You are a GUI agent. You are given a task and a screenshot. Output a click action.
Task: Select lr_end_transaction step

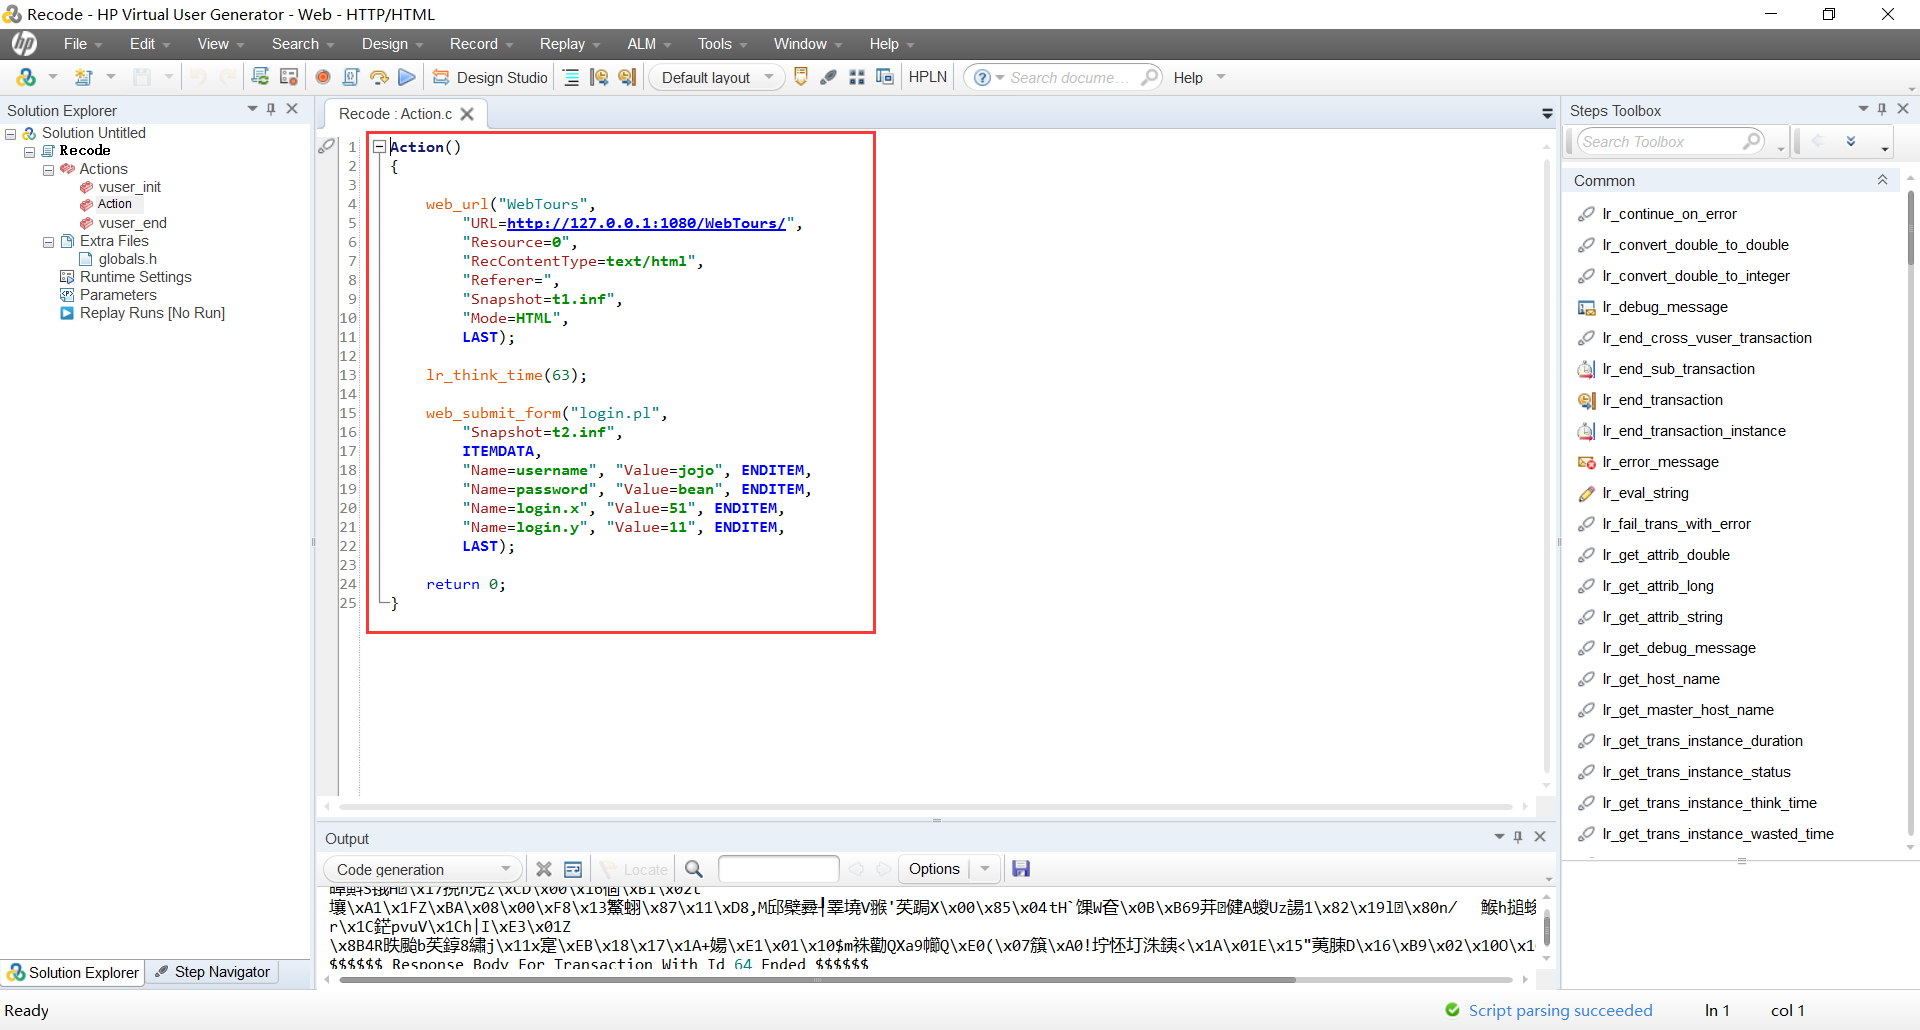[1662, 400]
